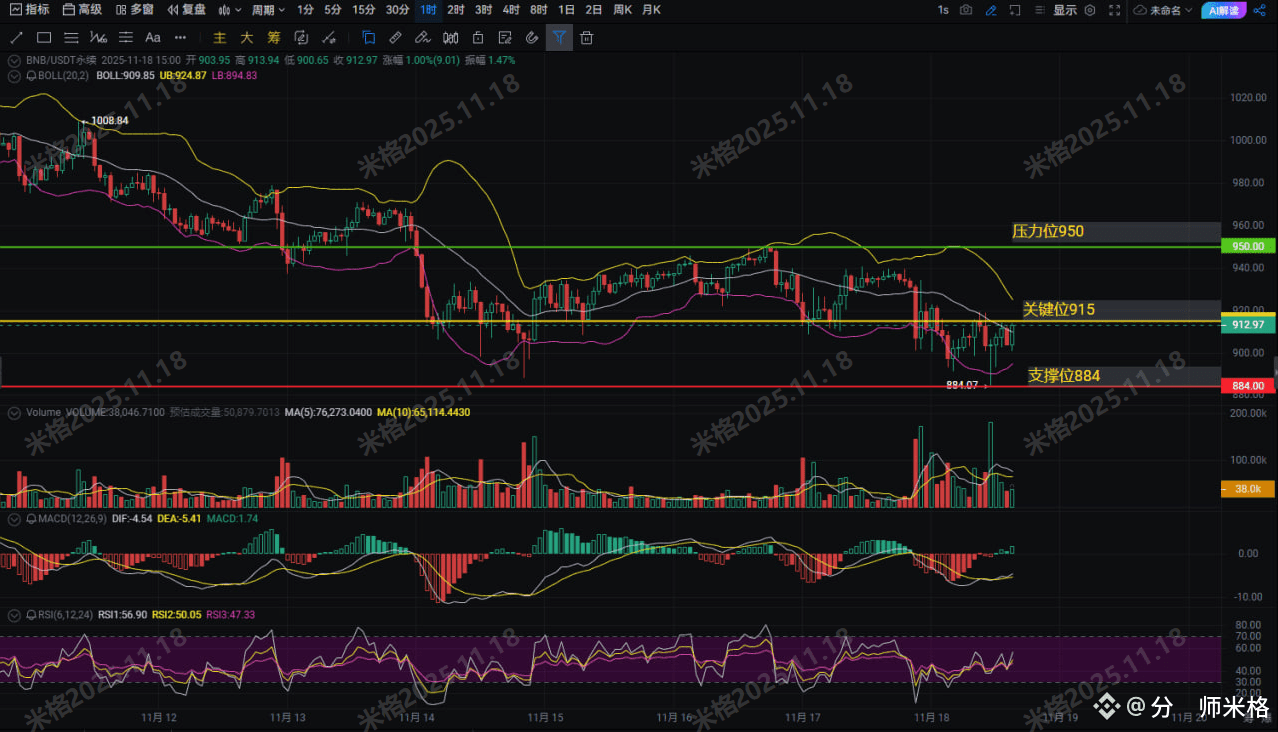Open the 指标 indicators menu
Viewport: 1278px width, 732px height.
pos(29,10)
